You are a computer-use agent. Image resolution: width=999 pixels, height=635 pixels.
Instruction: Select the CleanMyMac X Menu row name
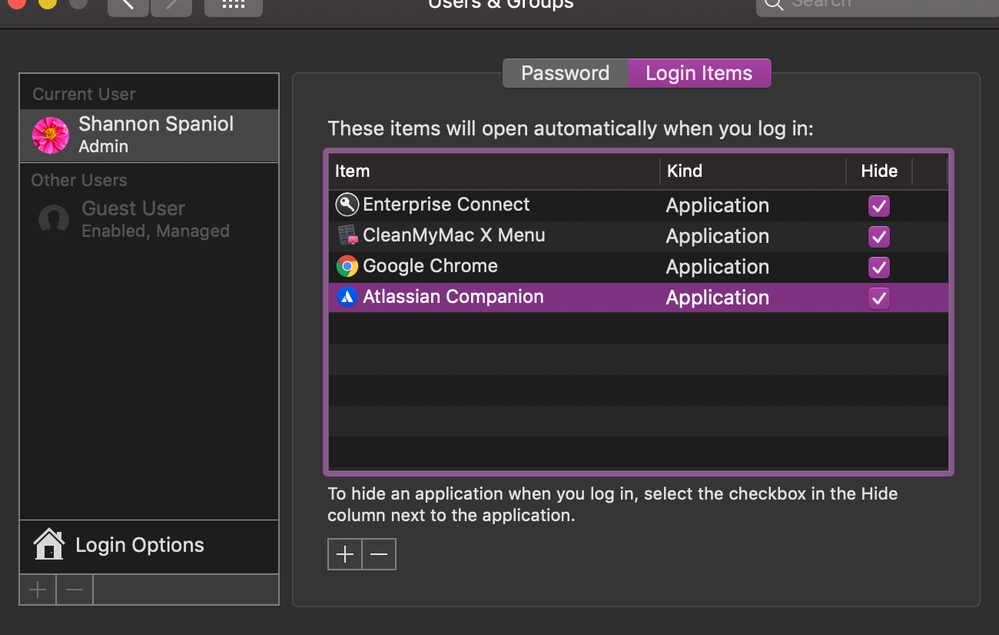pyautogui.click(x=454, y=235)
